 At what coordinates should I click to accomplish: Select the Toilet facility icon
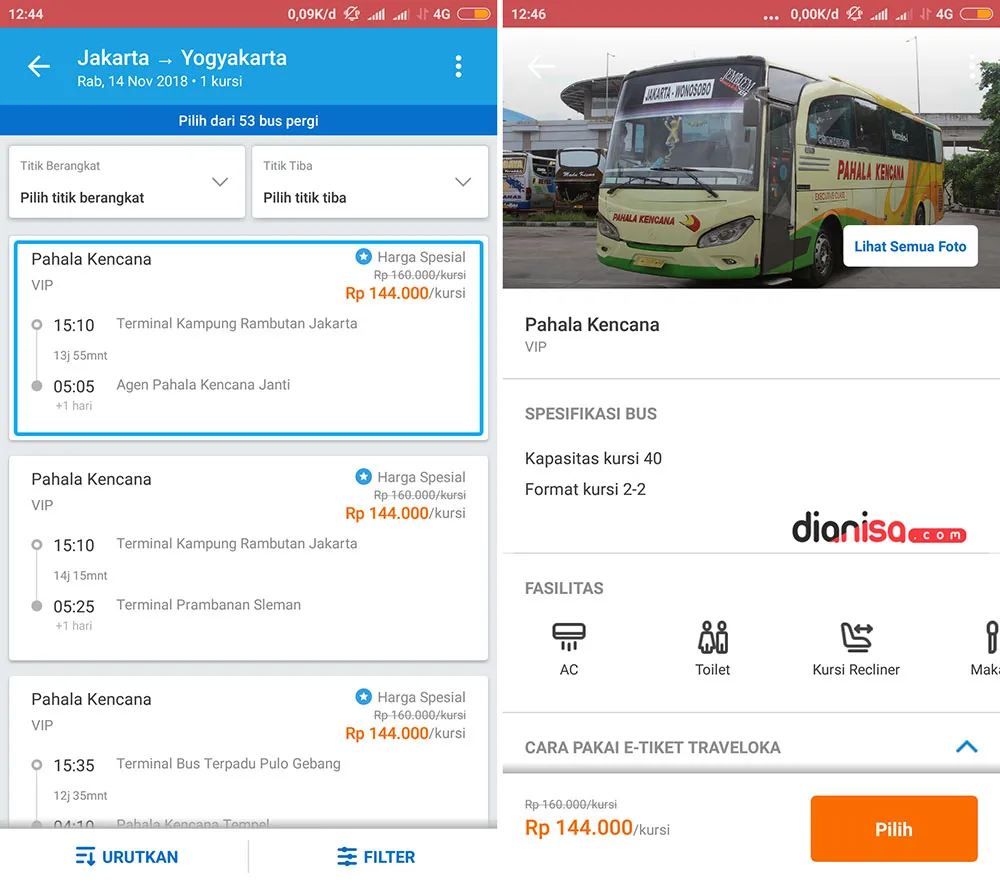pos(712,640)
